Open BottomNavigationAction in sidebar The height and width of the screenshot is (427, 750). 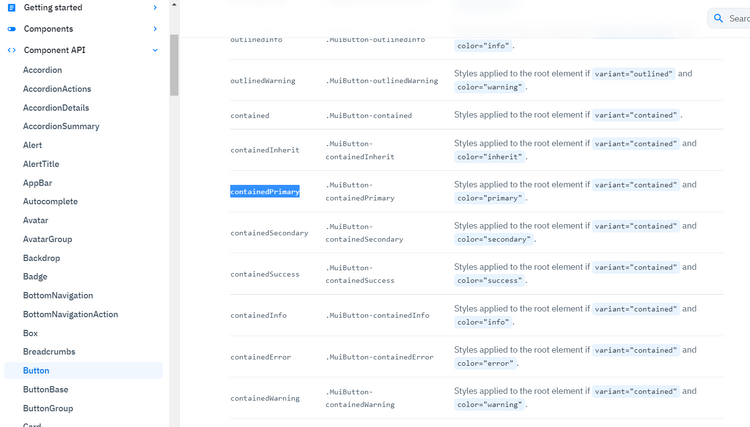70,314
